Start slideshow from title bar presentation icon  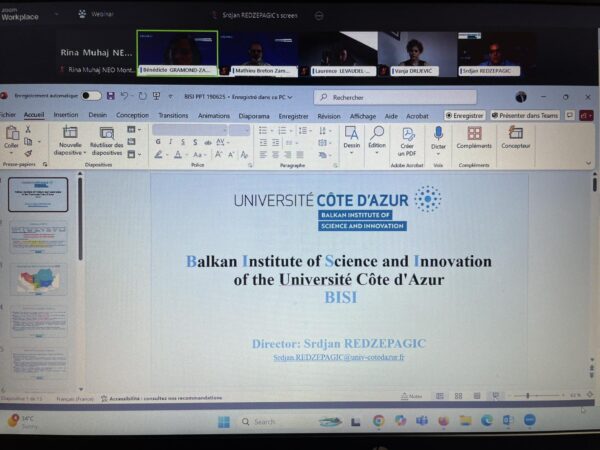pyautogui.click(x=156, y=96)
